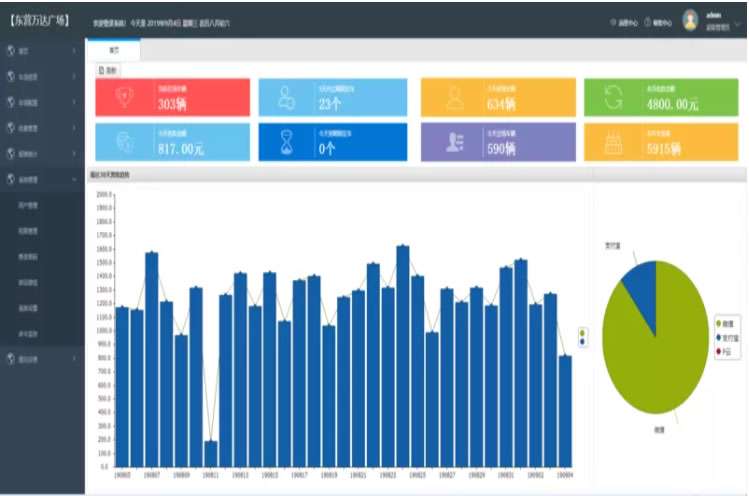Click the users icon on the 23个 card
Screen dimensions: 749x496
[287, 97]
